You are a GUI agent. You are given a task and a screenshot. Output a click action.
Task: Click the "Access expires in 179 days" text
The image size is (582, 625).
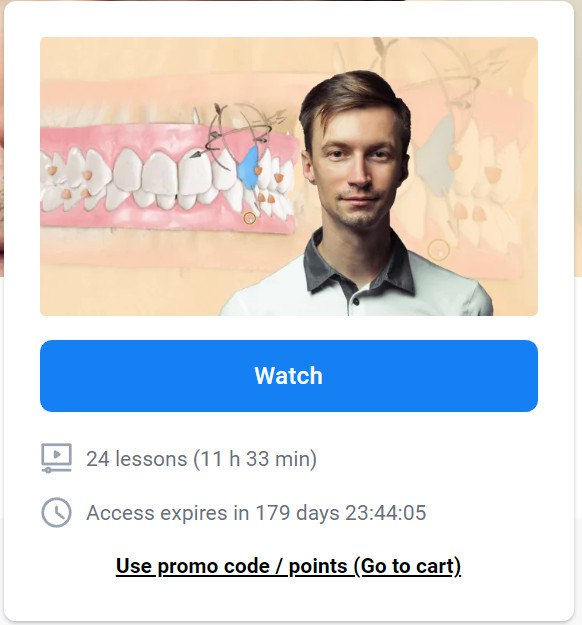coord(213,513)
